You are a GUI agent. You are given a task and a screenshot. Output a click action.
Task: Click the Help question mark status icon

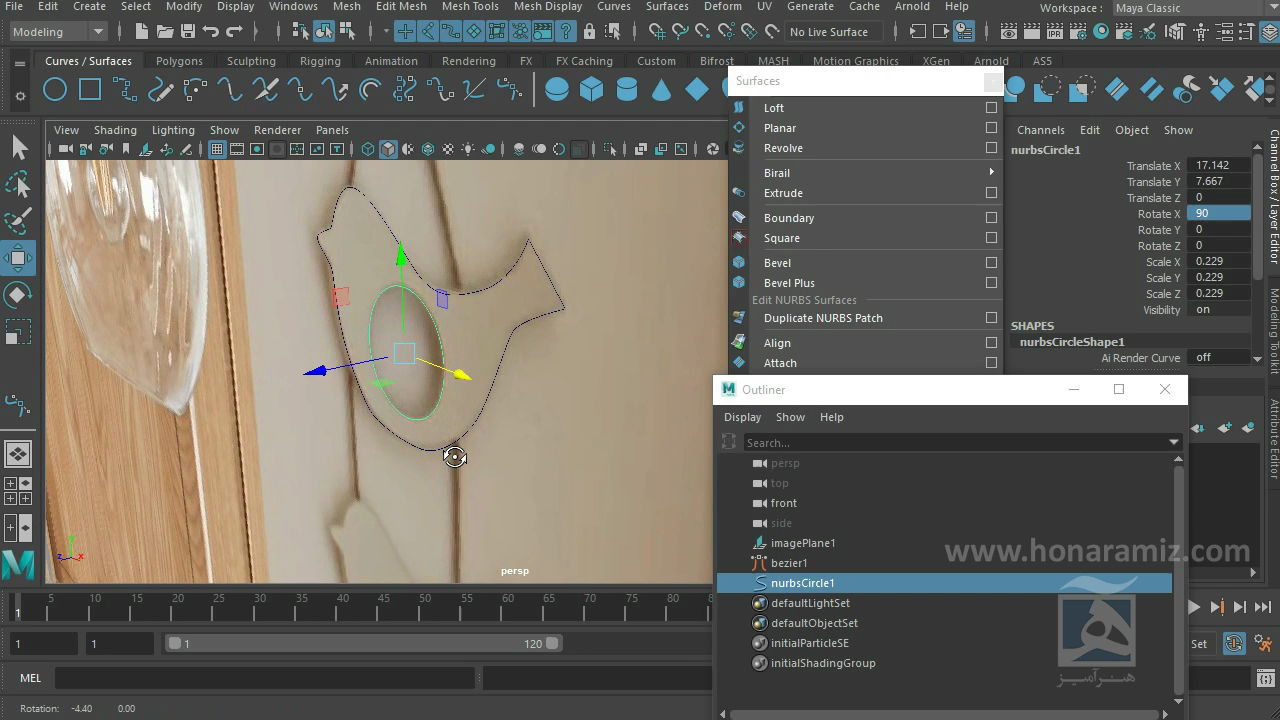click(566, 31)
